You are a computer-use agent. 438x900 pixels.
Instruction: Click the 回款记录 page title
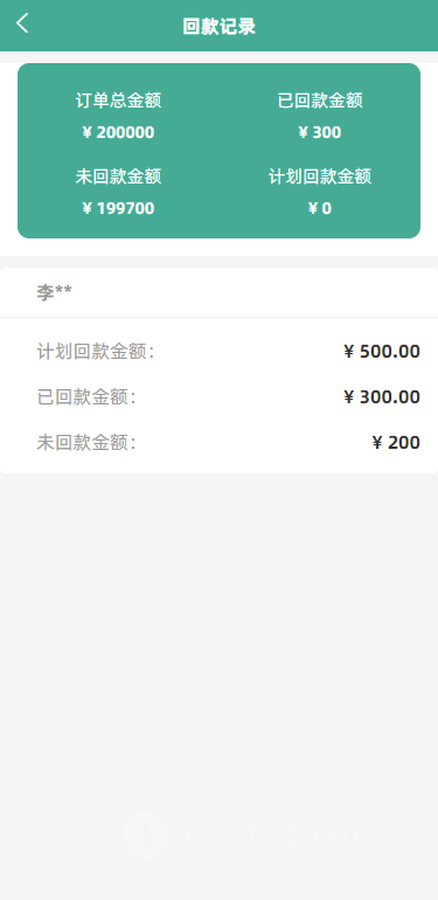tap(219, 26)
